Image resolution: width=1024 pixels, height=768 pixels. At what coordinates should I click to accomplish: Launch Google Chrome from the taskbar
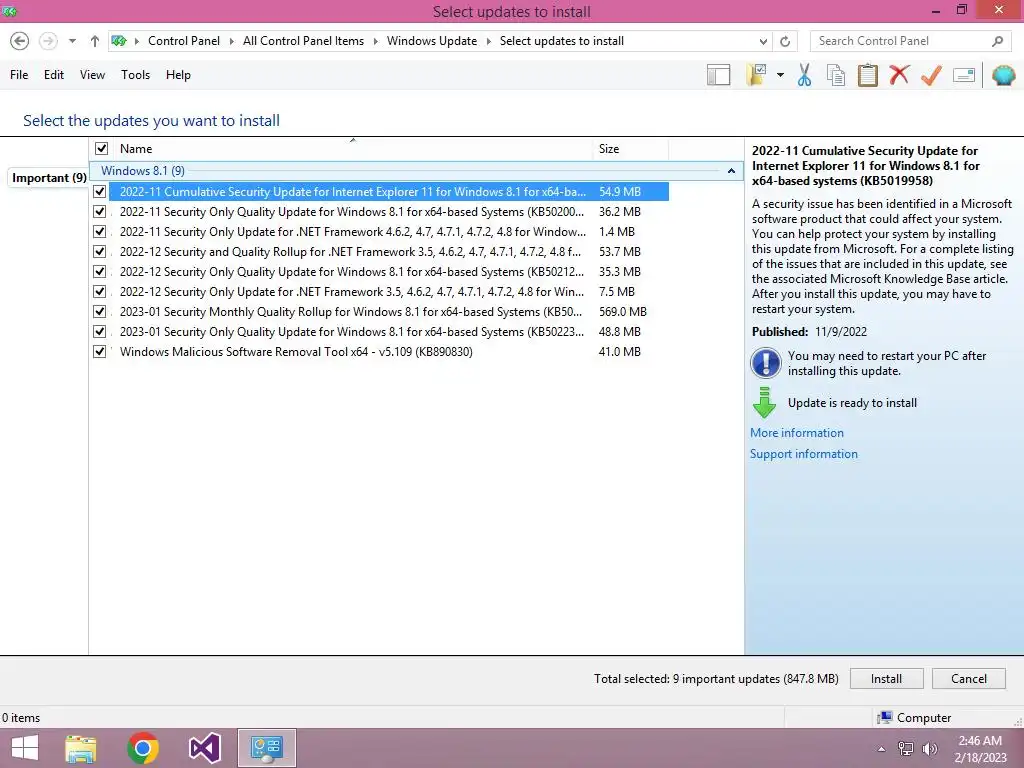(143, 748)
